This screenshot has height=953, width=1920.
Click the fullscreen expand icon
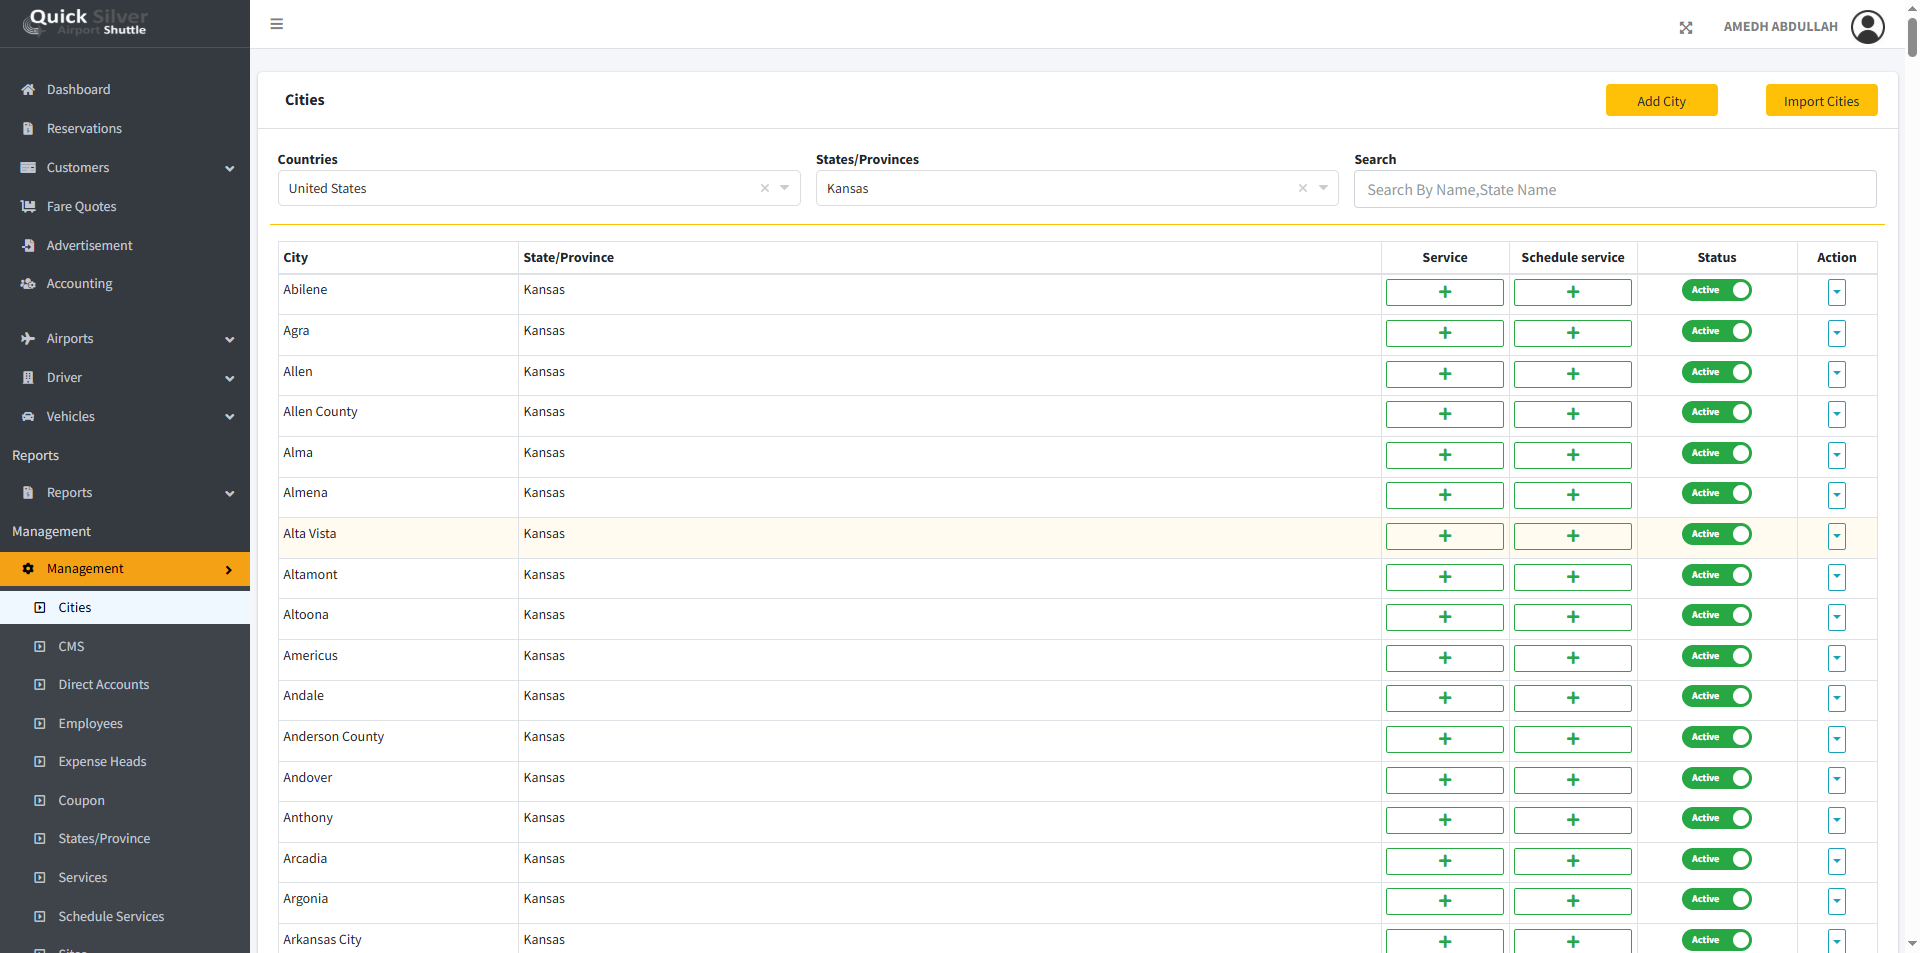click(x=1686, y=28)
